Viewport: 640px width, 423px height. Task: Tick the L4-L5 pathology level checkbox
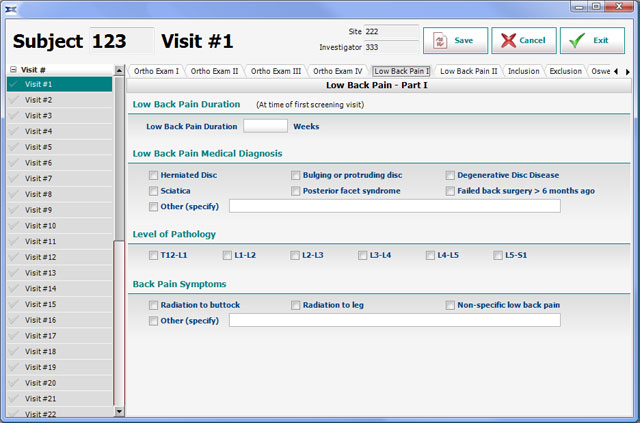431,255
